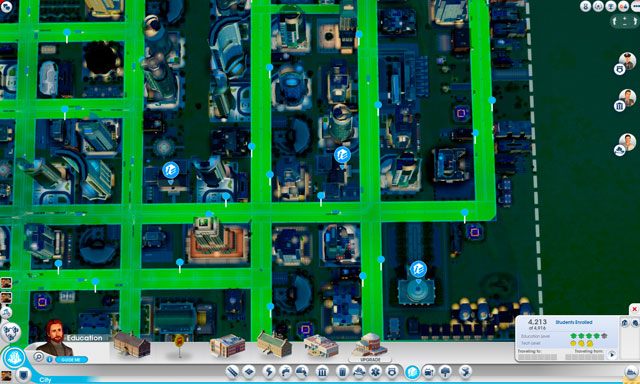The width and height of the screenshot is (640, 384).
Task: Open the options menu dots icon
Action: (x=635, y=6)
